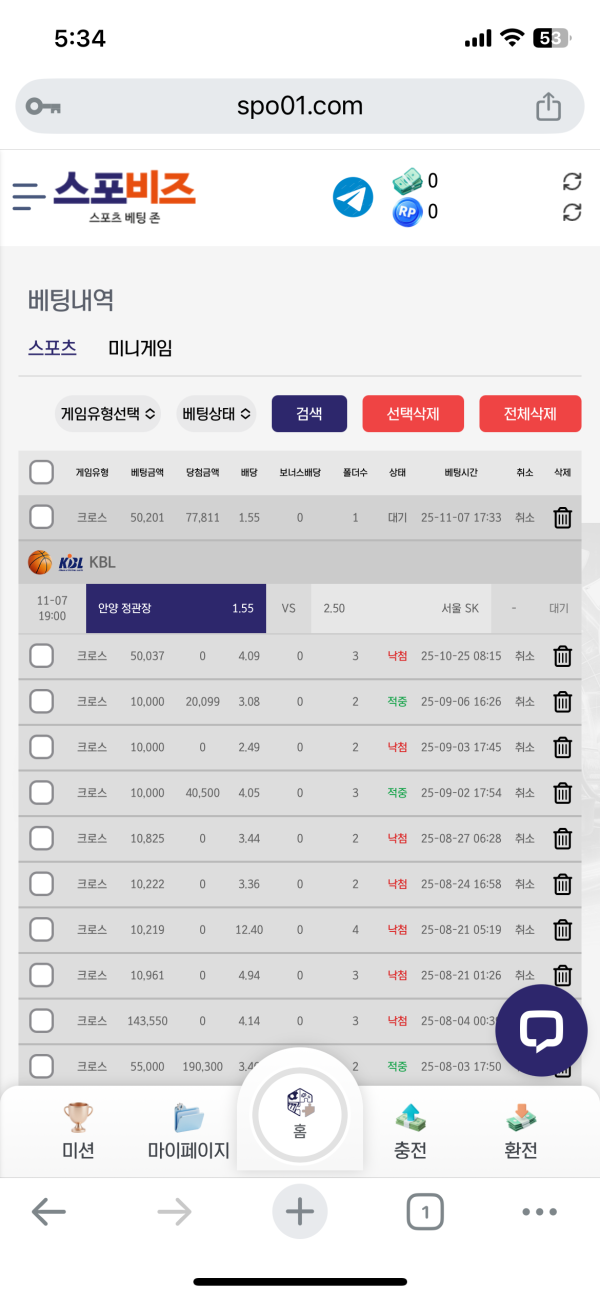The image size is (600, 1298).
Task: Open the 마이페이지 bottom nav item
Action: pyautogui.click(x=189, y=1130)
